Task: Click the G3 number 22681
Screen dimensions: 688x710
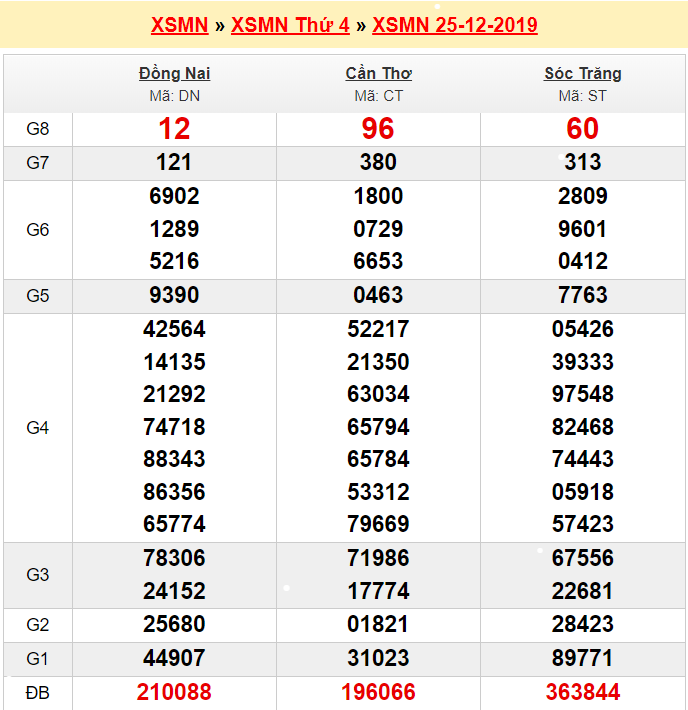Action: (x=582, y=591)
